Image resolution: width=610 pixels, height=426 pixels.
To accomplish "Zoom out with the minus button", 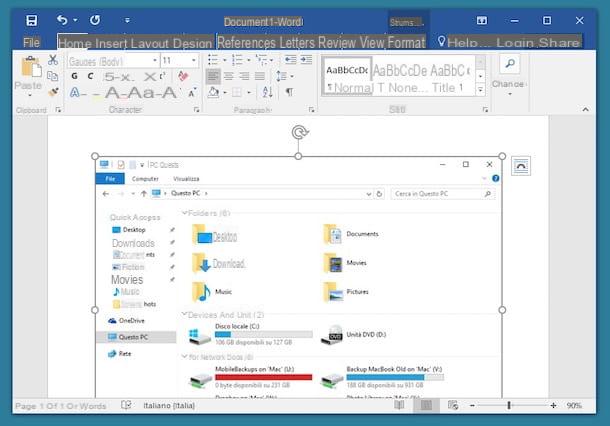I will coord(472,405).
